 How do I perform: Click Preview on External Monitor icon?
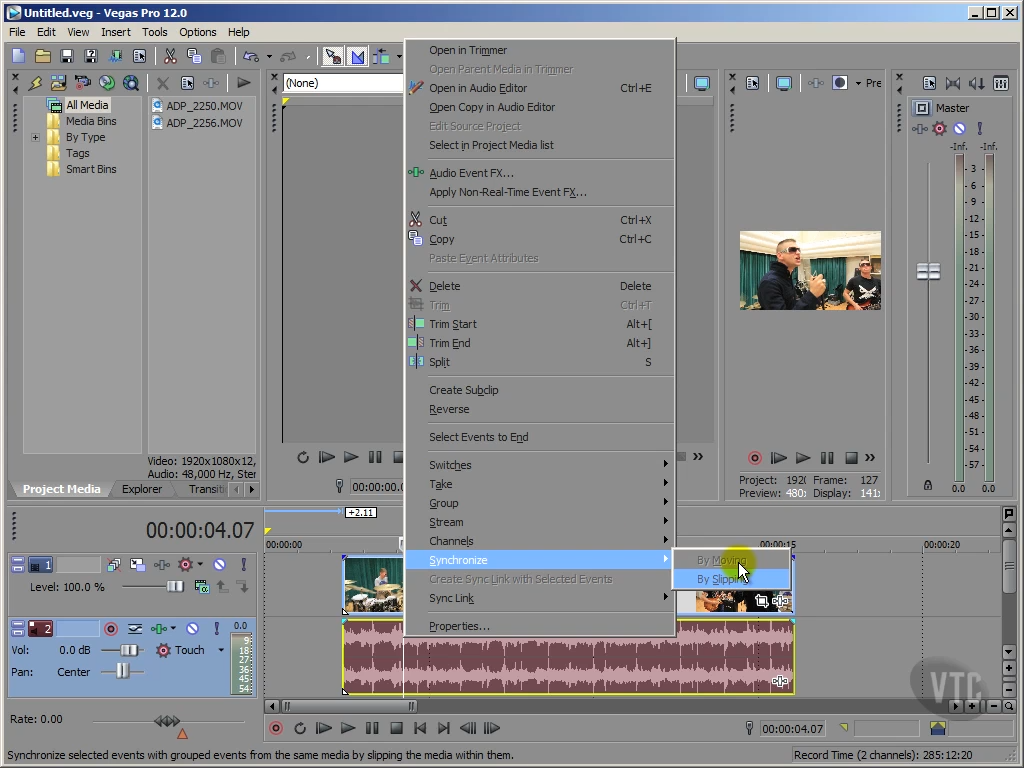pyautogui.click(x=784, y=83)
